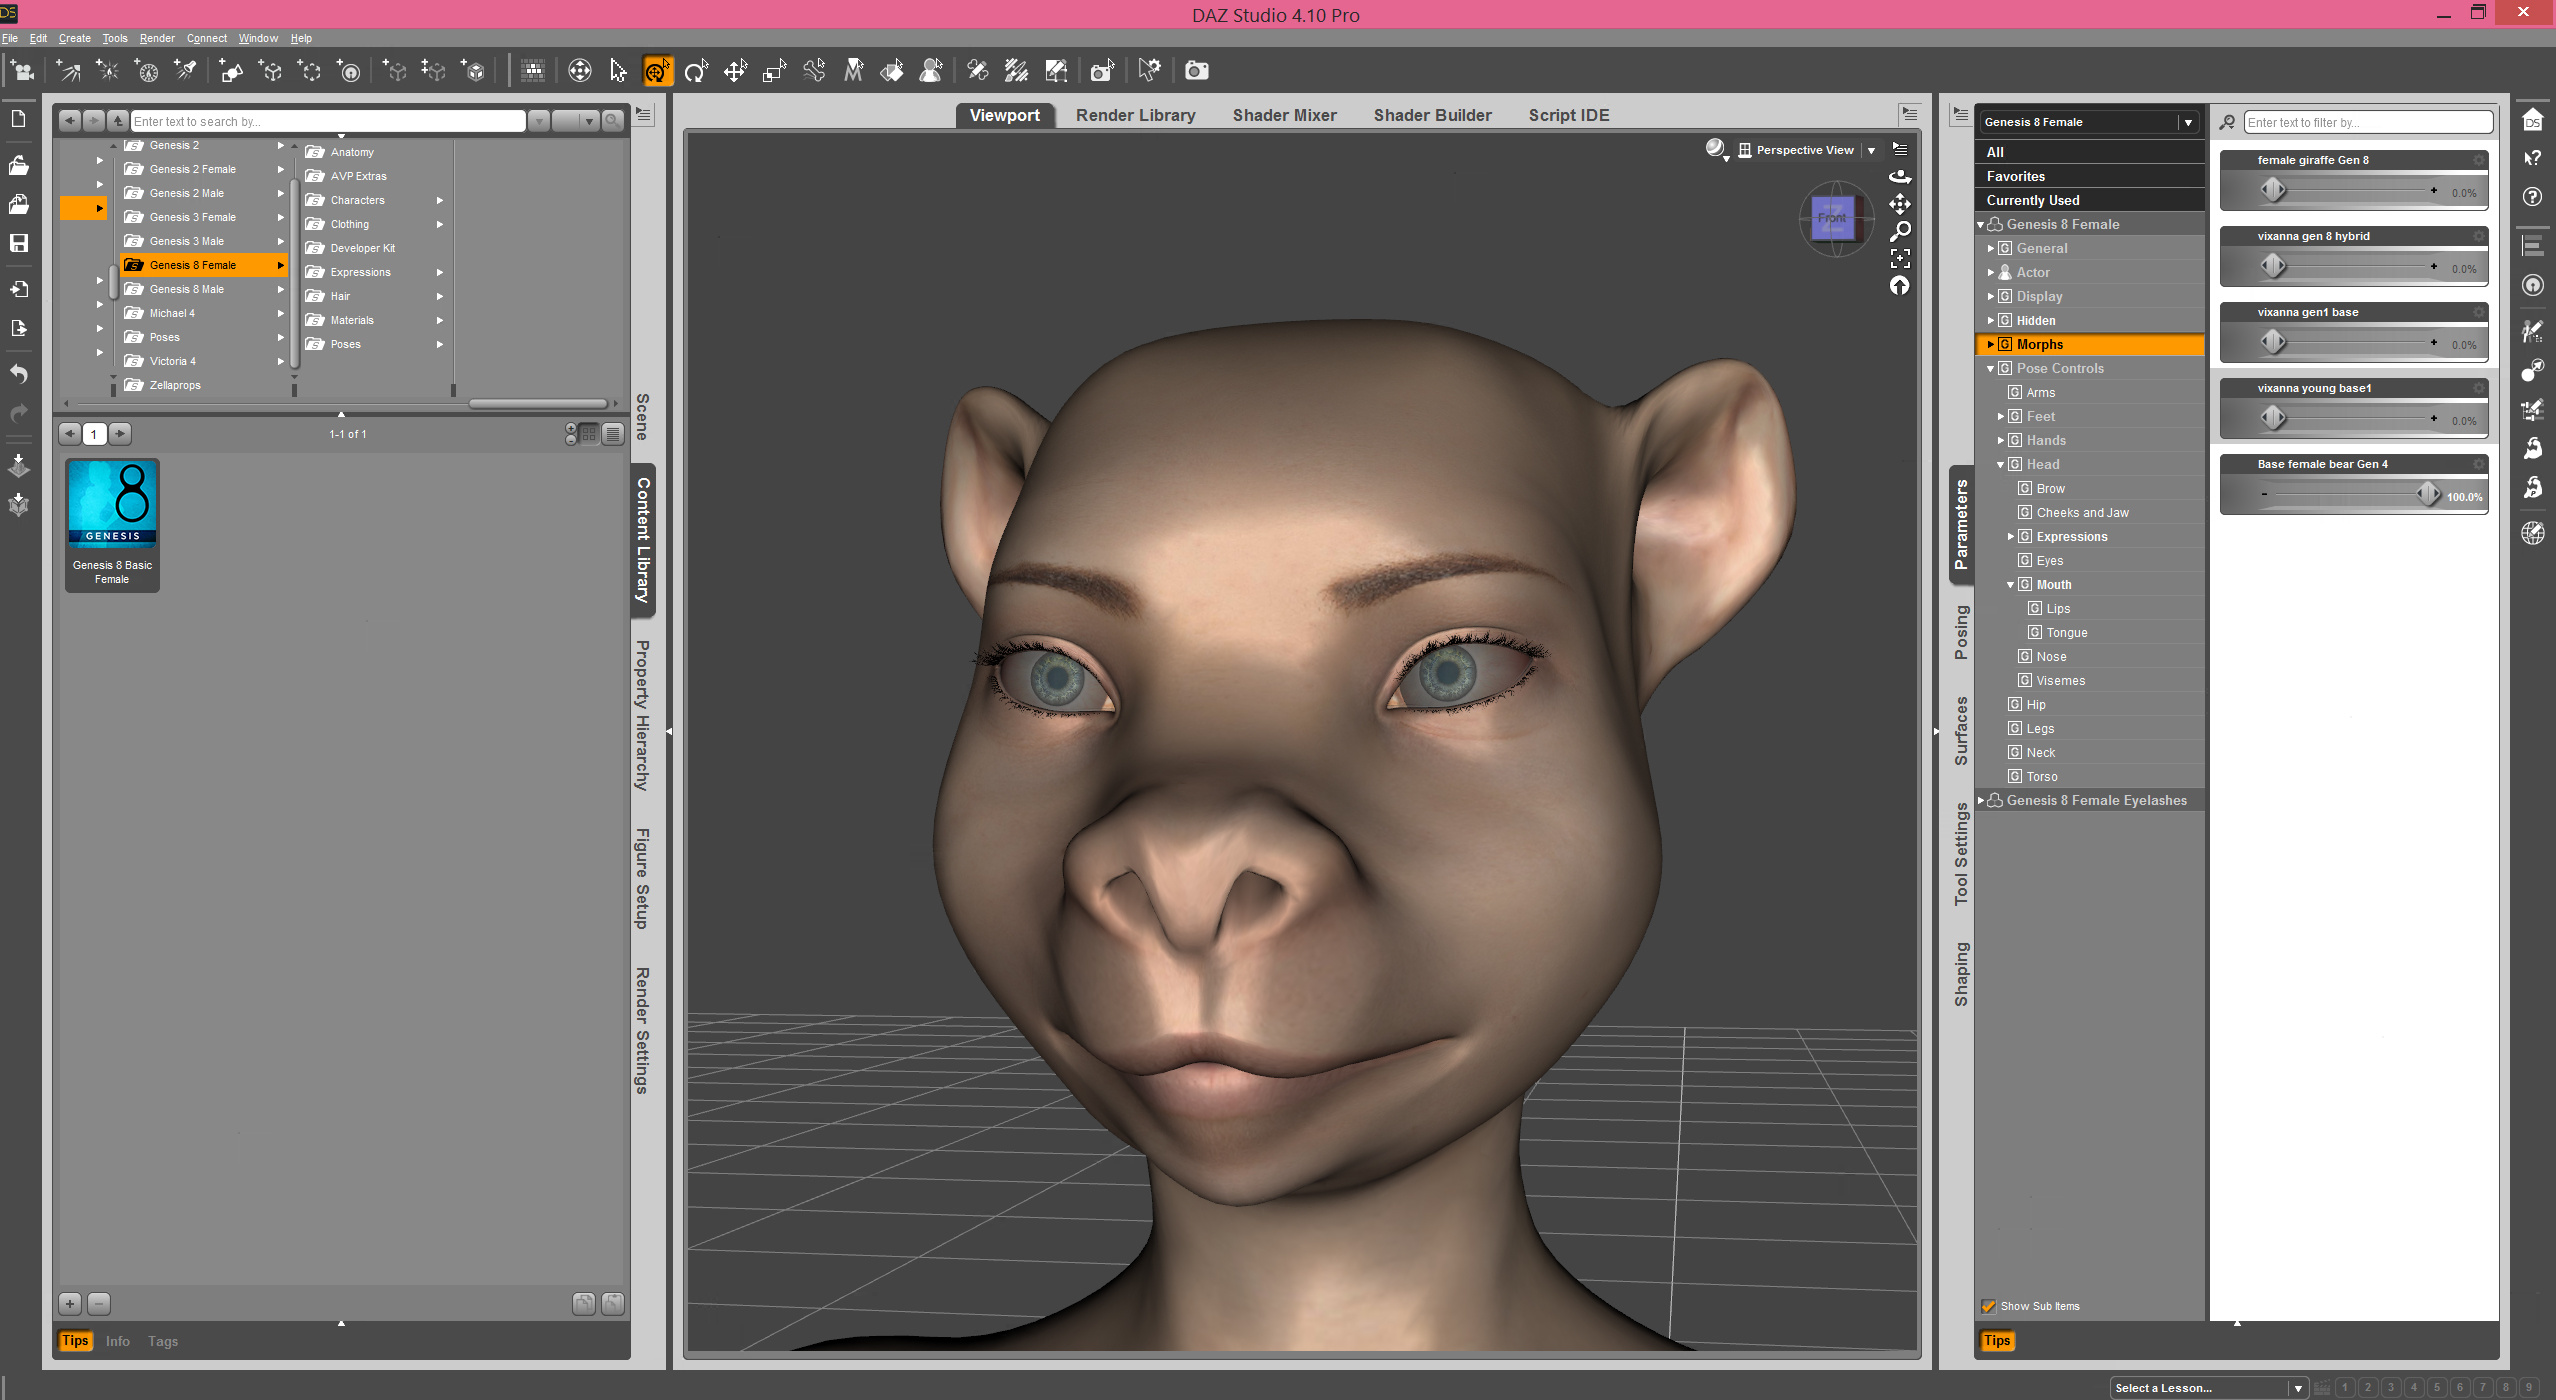This screenshot has width=2556, height=1400.
Task: Collapse the Mouth pose controls group
Action: coord(2011,584)
